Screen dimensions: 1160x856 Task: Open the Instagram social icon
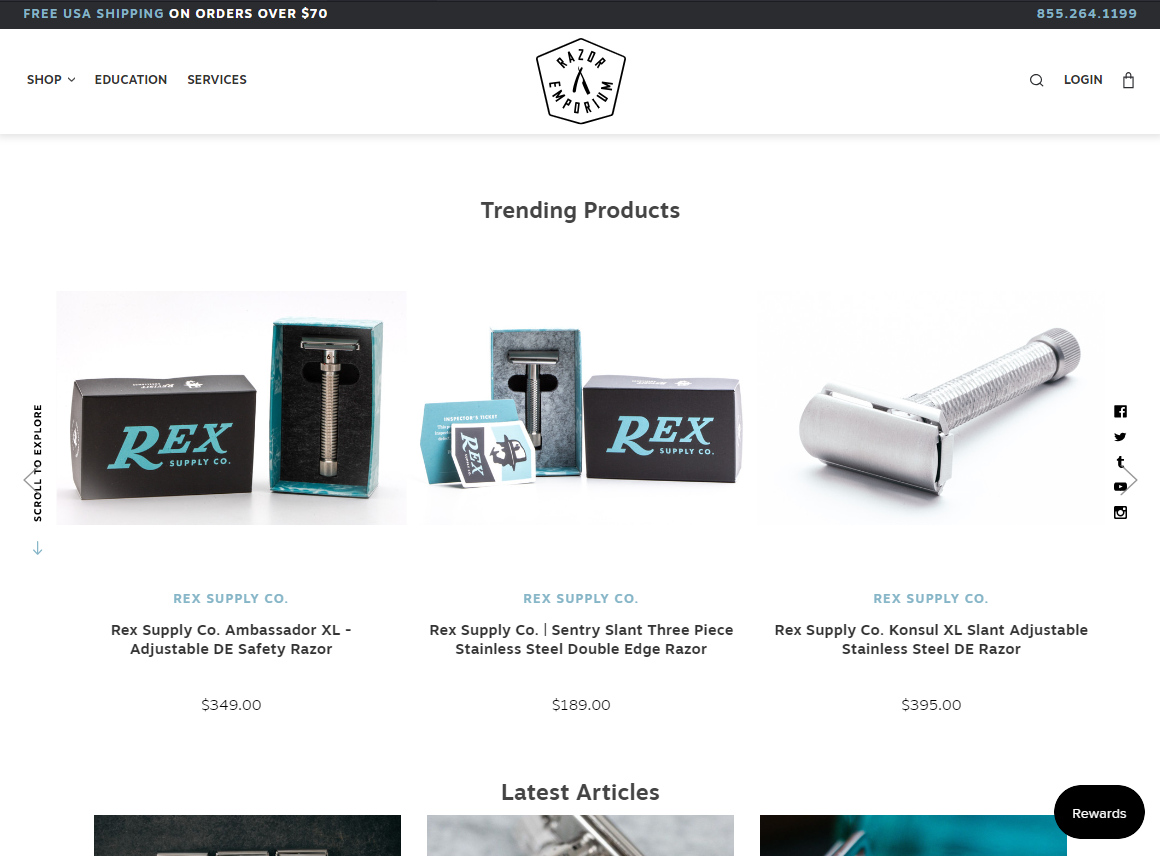1120,512
